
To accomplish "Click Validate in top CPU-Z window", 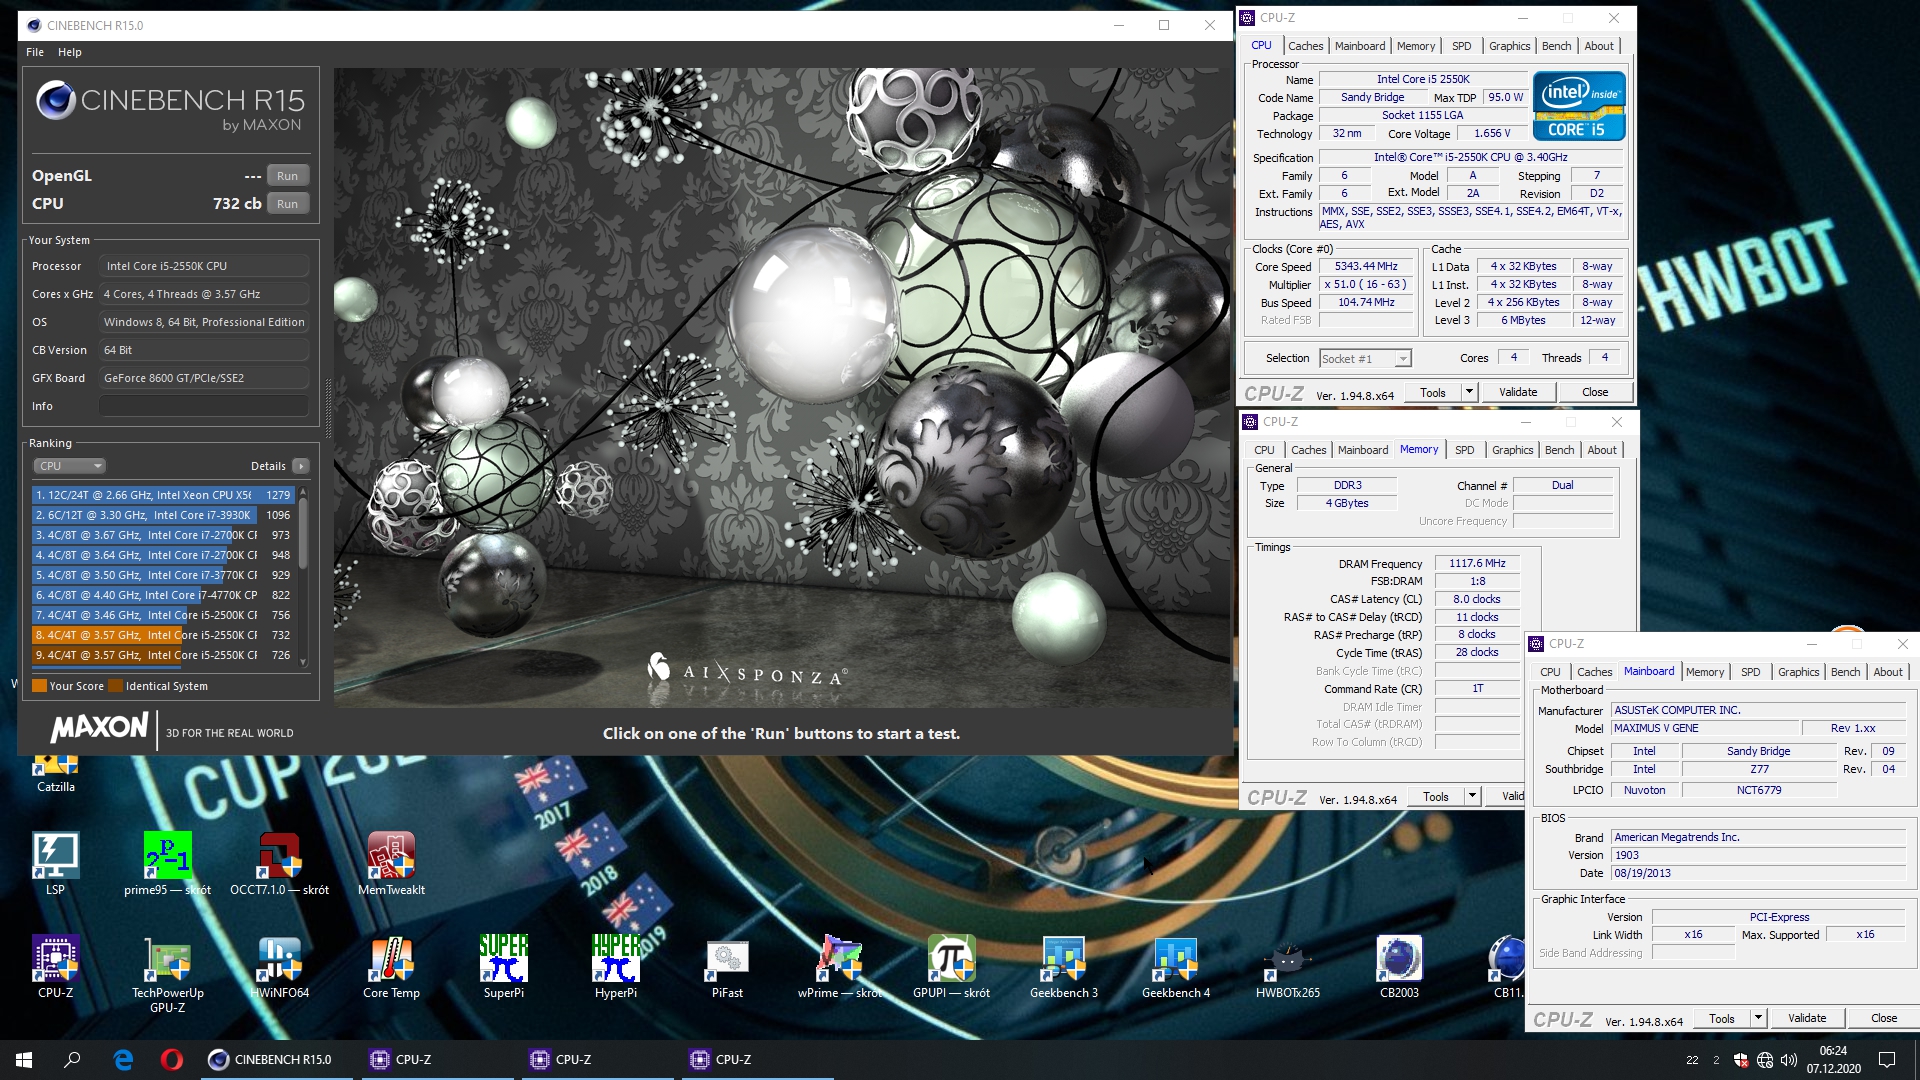I will [x=1518, y=392].
